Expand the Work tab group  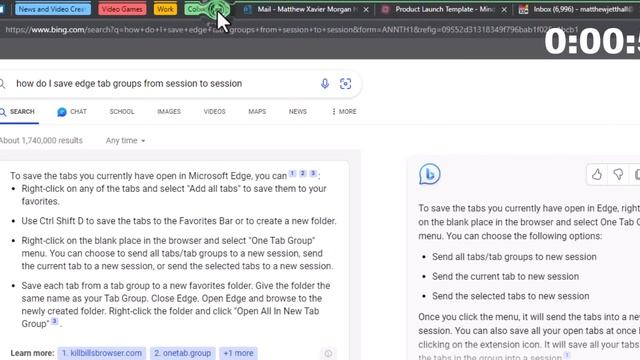(x=165, y=9)
